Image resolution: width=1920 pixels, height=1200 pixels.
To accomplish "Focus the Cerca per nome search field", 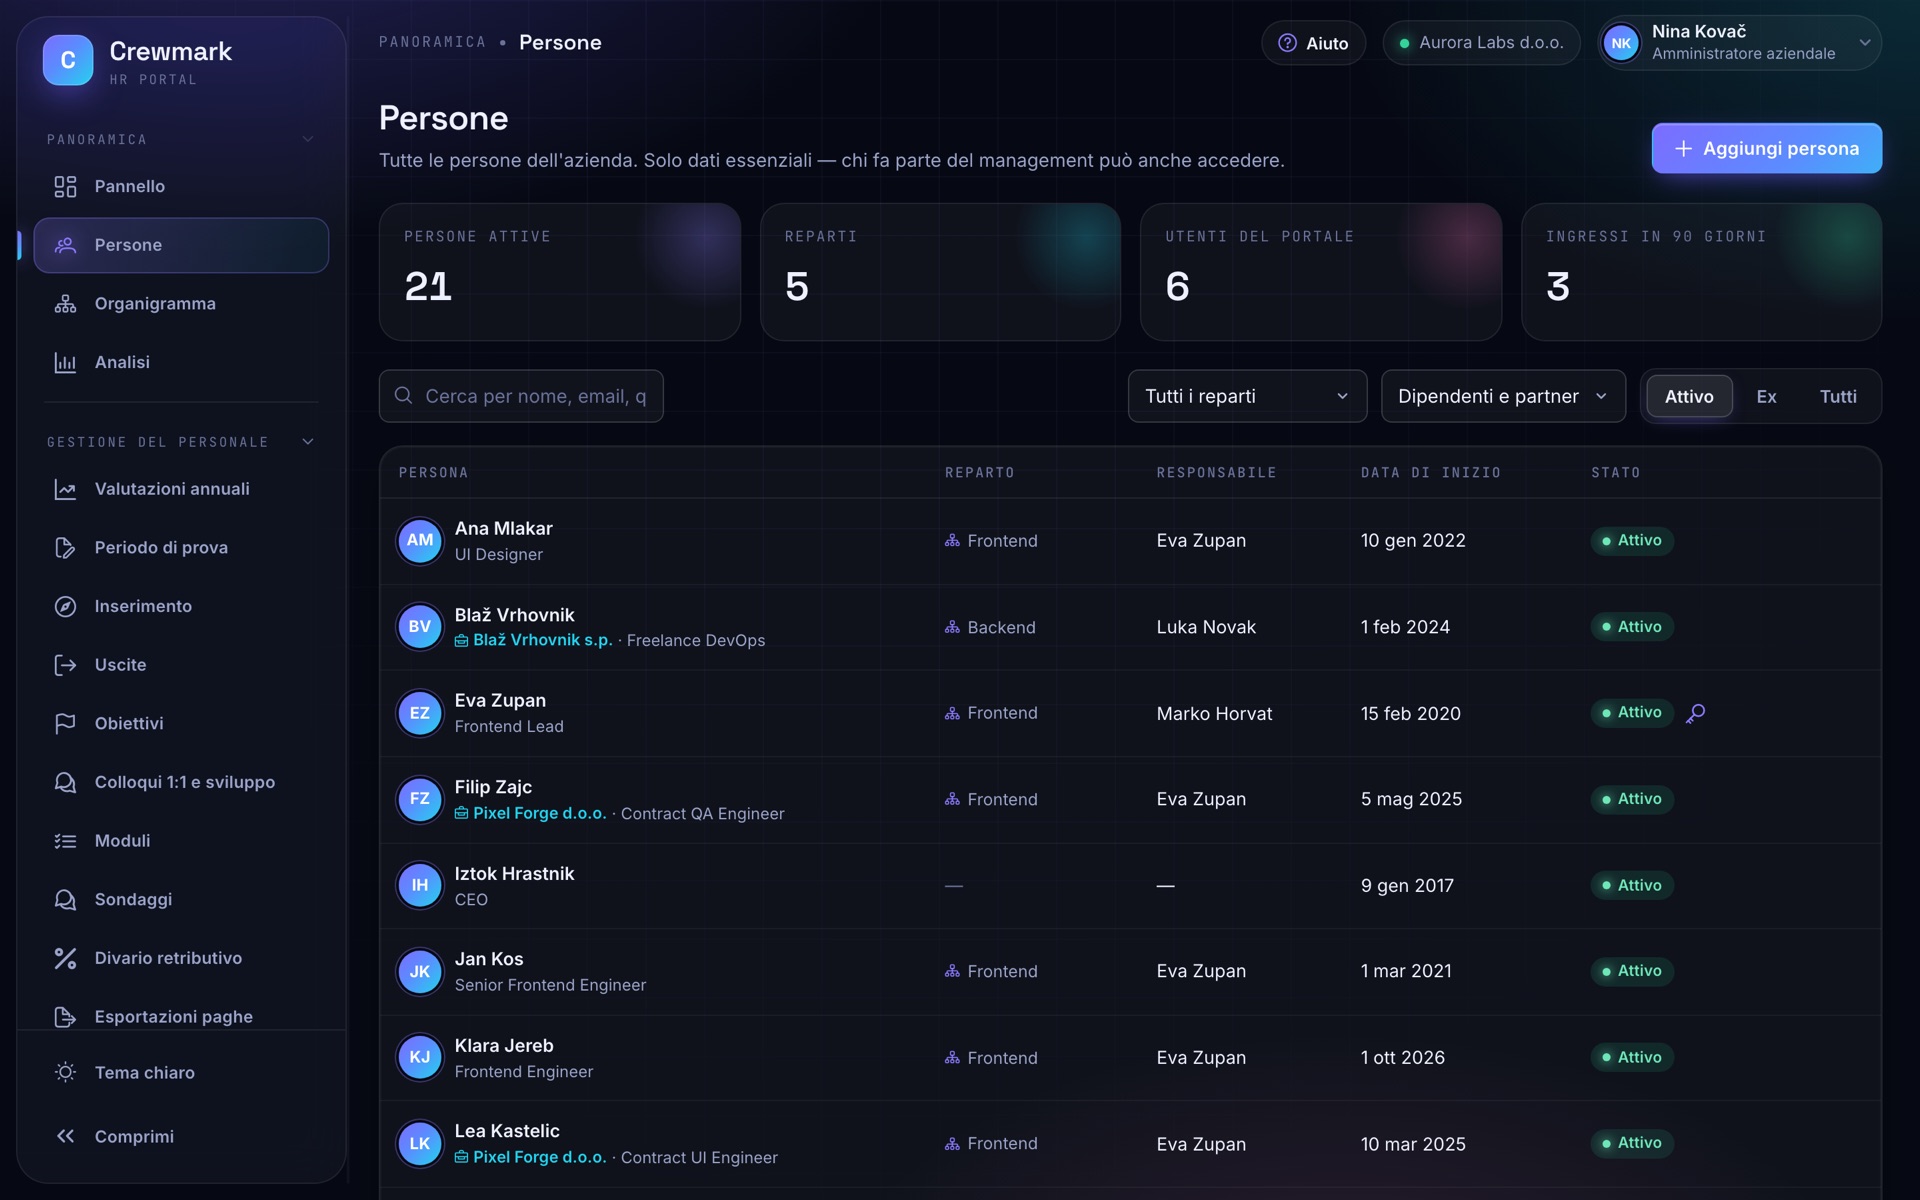I will (521, 396).
